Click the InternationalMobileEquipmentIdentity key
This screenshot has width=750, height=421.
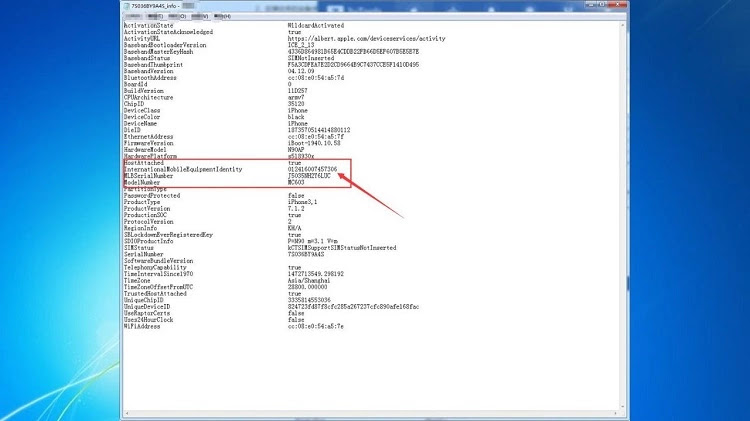click(183, 169)
